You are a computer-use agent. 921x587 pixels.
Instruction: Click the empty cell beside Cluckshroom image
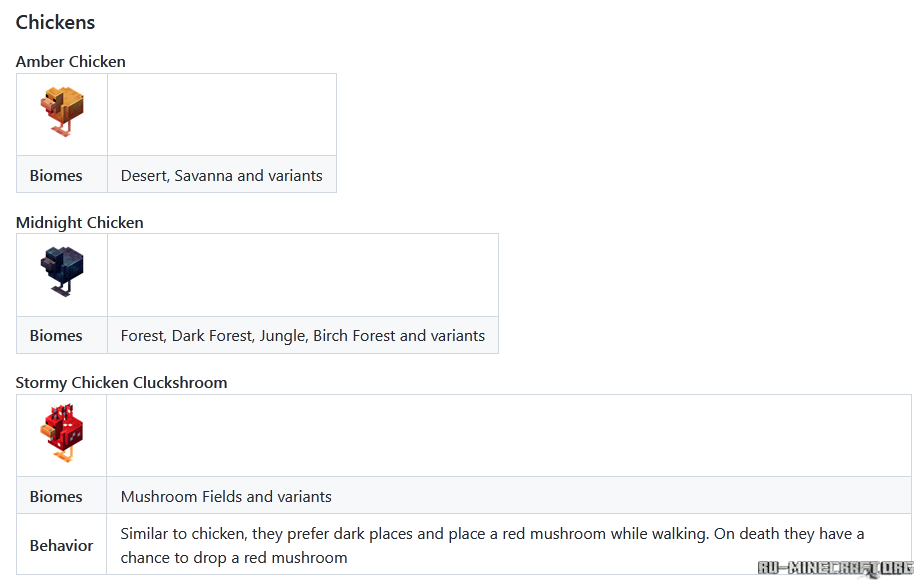click(x=509, y=435)
